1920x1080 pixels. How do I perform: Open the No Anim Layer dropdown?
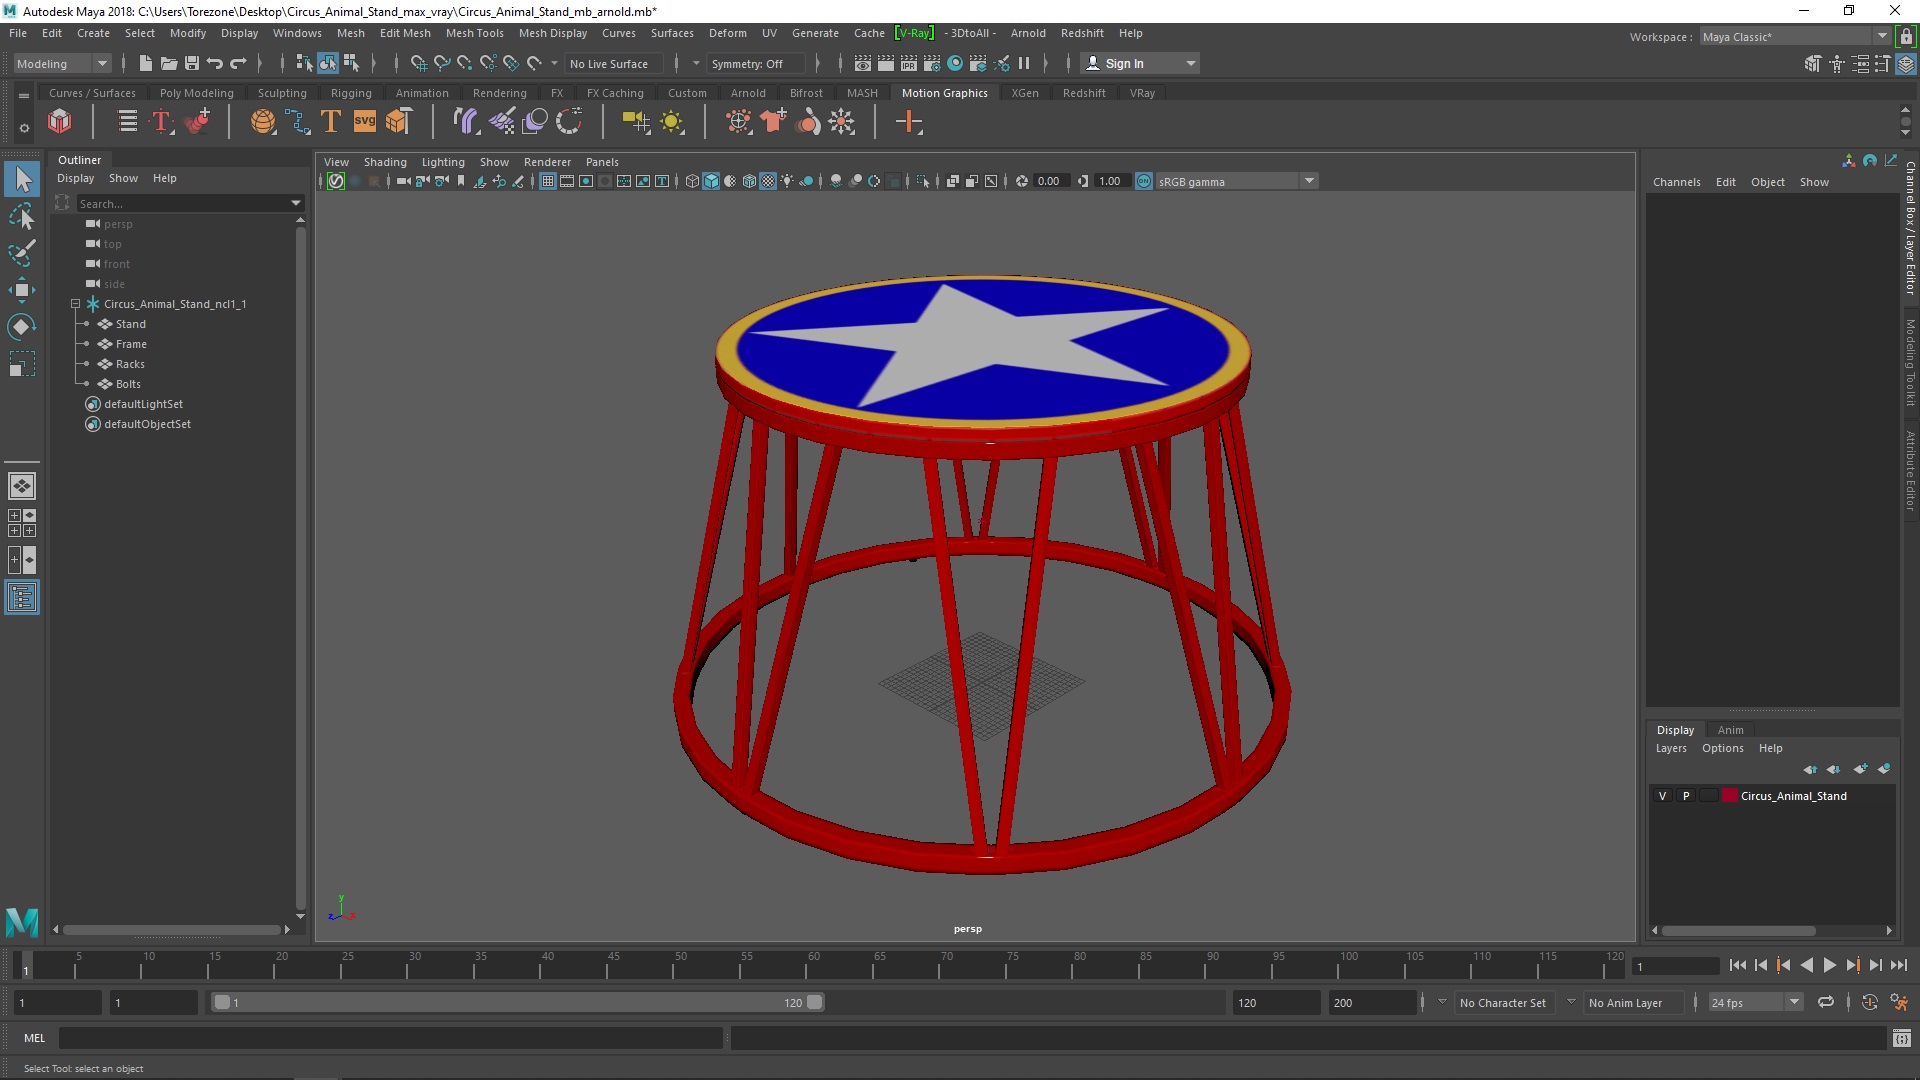tap(1632, 1002)
